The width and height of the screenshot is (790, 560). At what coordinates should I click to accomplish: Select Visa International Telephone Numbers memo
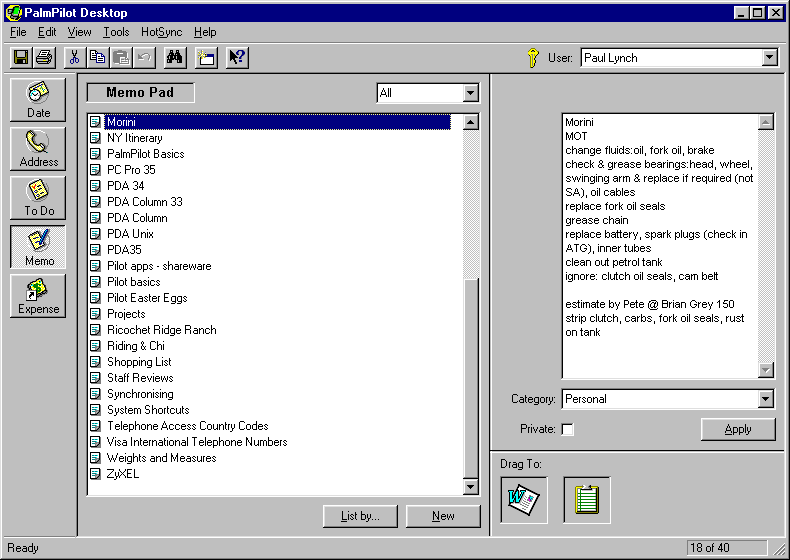click(x=197, y=442)
